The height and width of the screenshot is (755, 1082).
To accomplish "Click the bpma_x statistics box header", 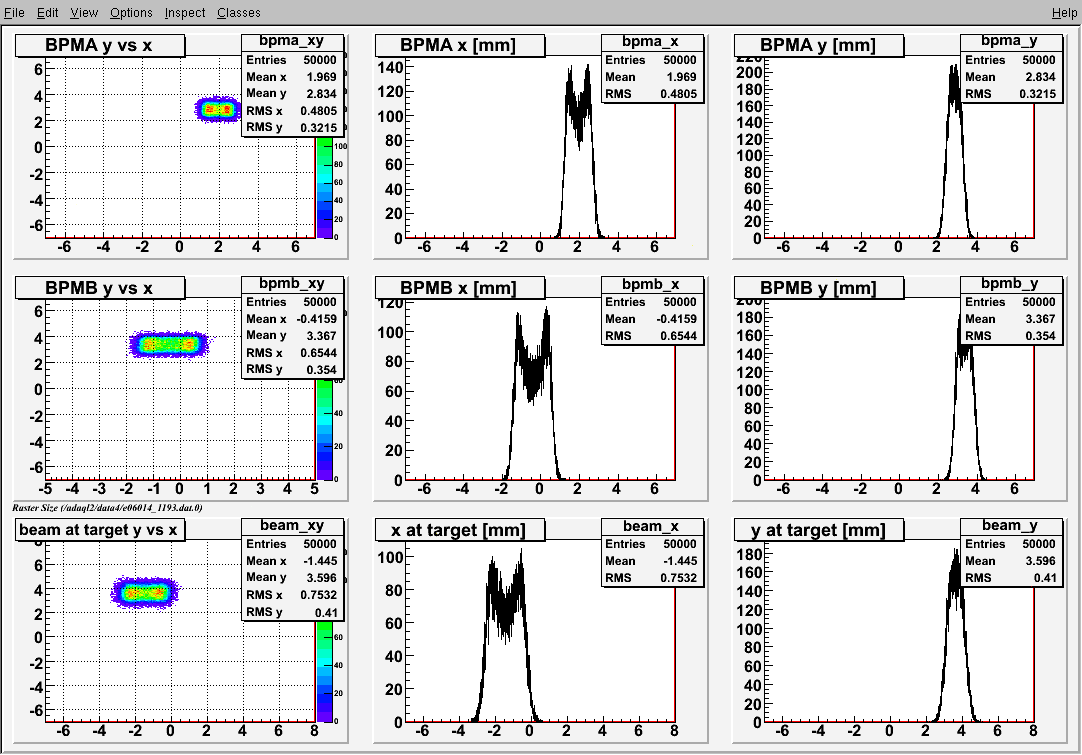I will (x=651, y=41).
